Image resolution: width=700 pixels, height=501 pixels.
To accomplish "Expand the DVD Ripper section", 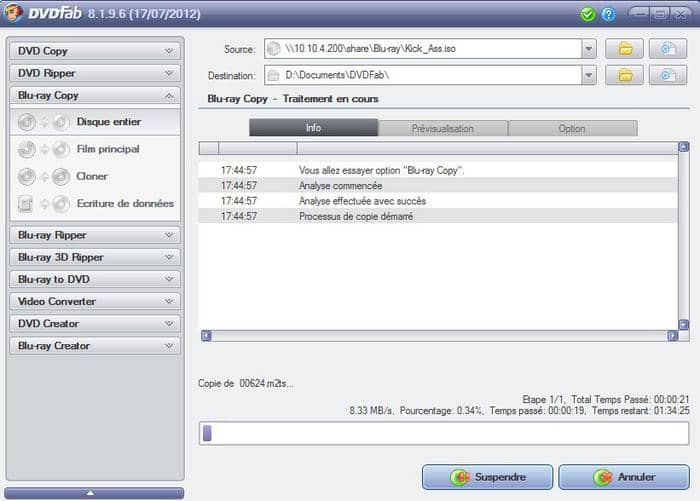I will [95, 73].
